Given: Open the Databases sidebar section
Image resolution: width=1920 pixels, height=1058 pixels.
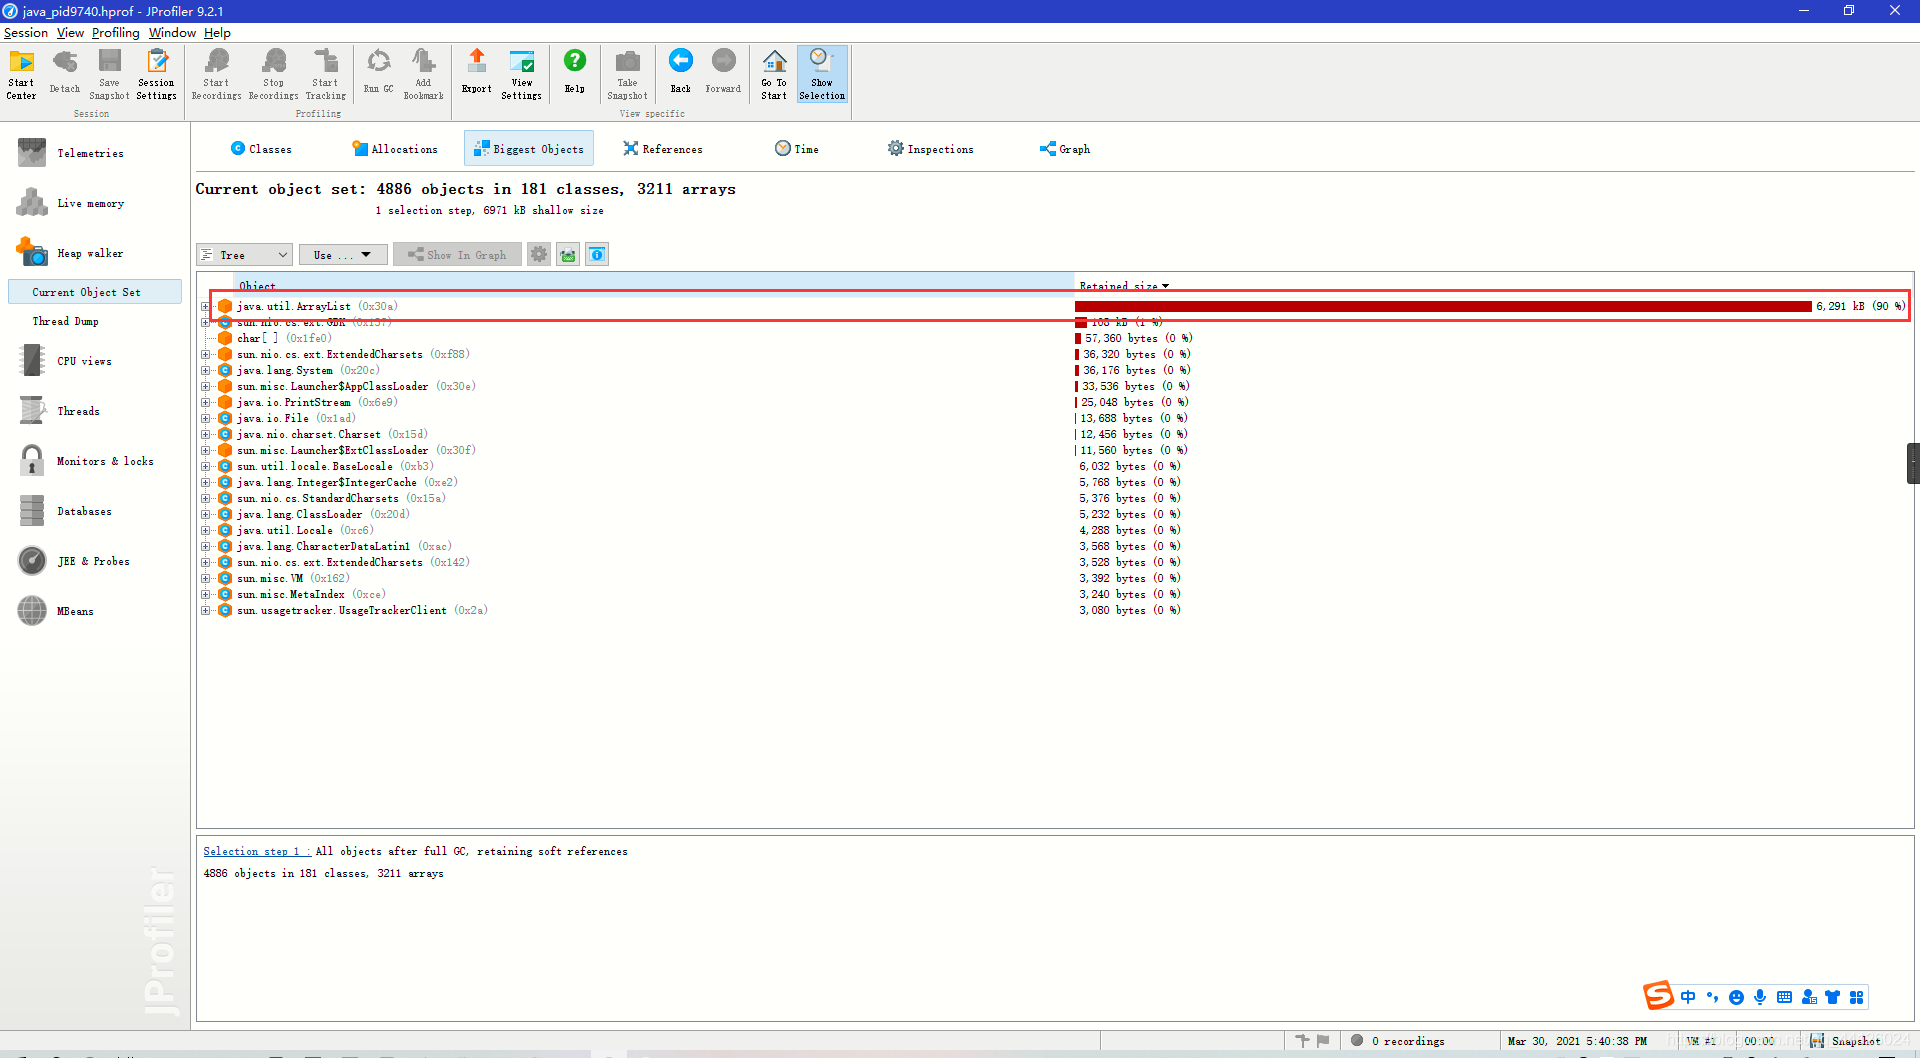Looking at the screenshot, I should click(84, 511).
